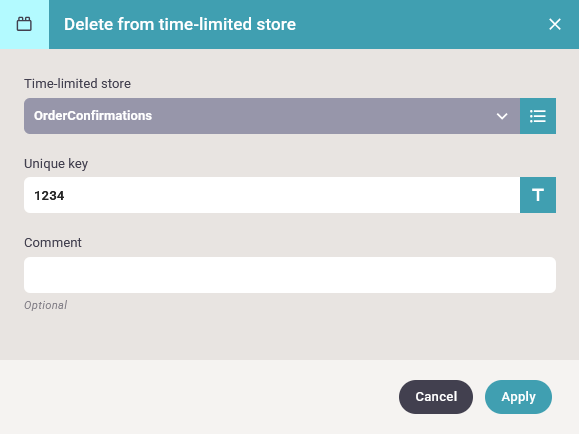Open the Time-limited store combo box
This screenshot has width=579, height=434.
(x=272, y=116)
